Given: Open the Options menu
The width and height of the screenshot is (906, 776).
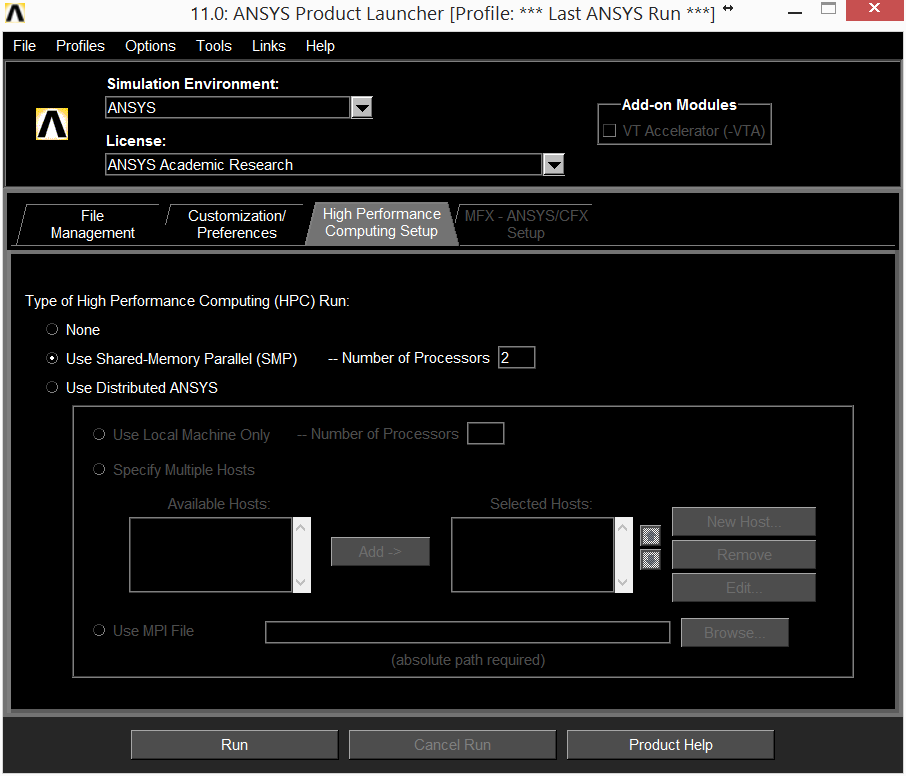Looking at the screenshot, I should [150, 46].
